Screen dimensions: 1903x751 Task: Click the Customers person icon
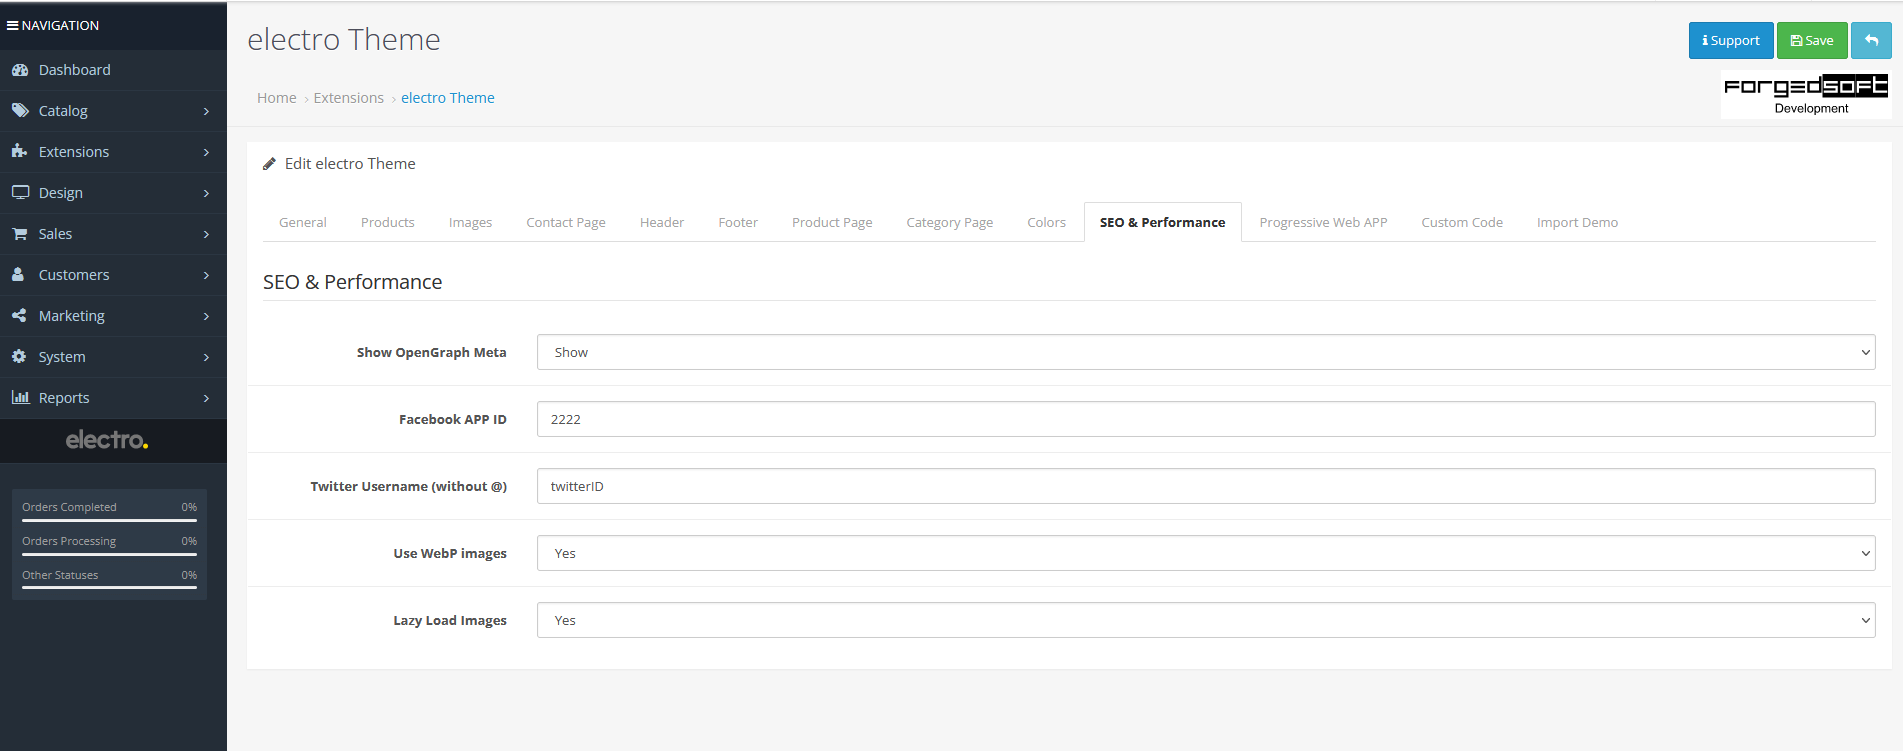[19, 275]
